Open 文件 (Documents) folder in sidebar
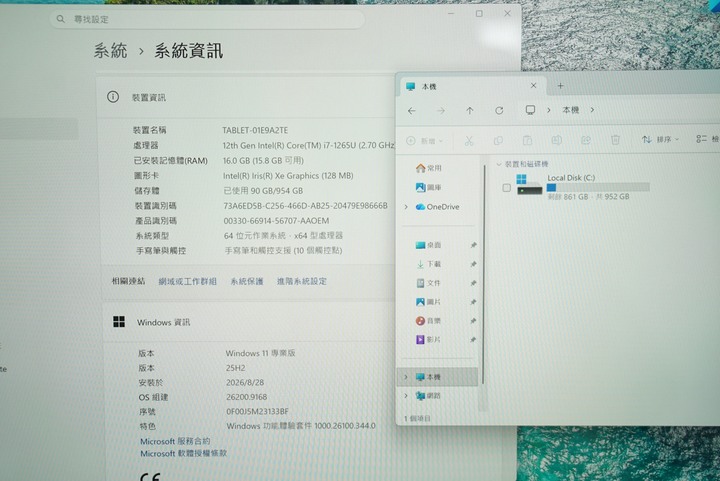 tap(428, 283)
